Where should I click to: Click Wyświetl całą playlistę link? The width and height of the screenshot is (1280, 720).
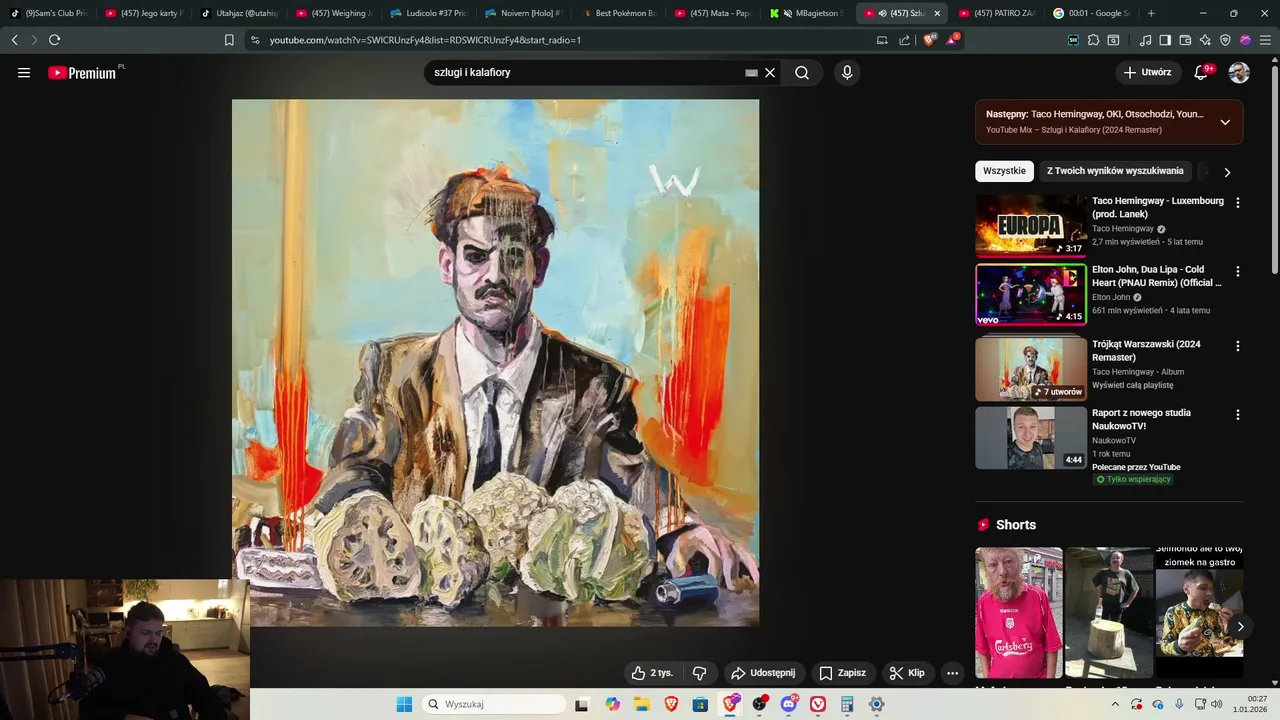point(1133,385)
